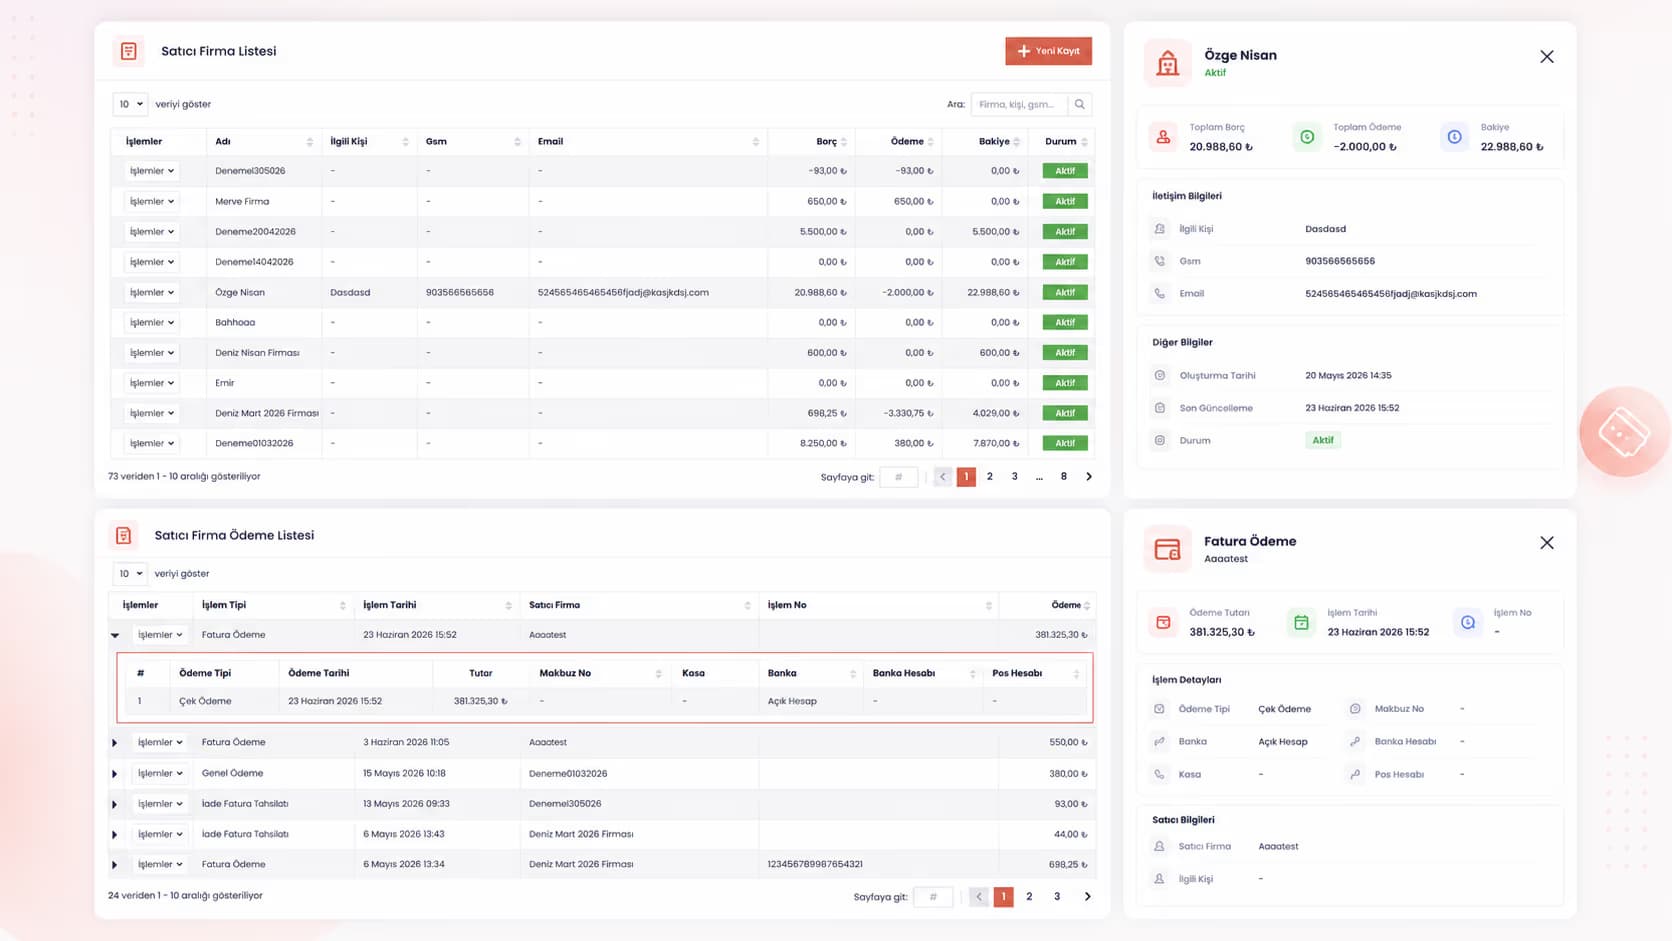
Task: Sort firm list by Borç column
Action: tap(844, 142)
